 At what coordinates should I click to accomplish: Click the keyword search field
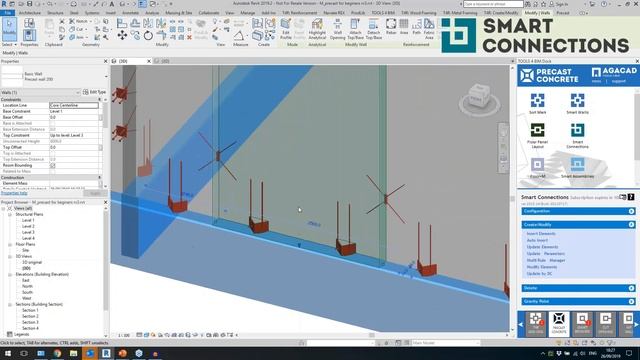[493, 4]
